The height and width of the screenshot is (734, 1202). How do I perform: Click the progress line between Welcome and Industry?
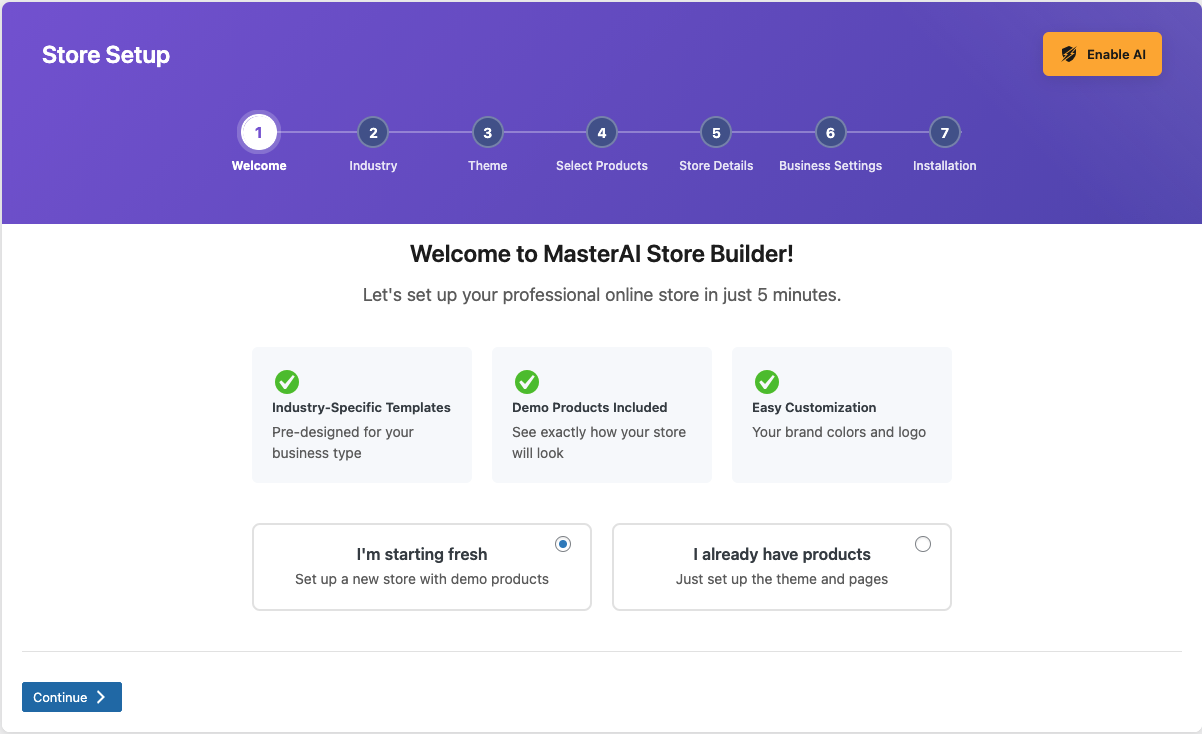316,131
